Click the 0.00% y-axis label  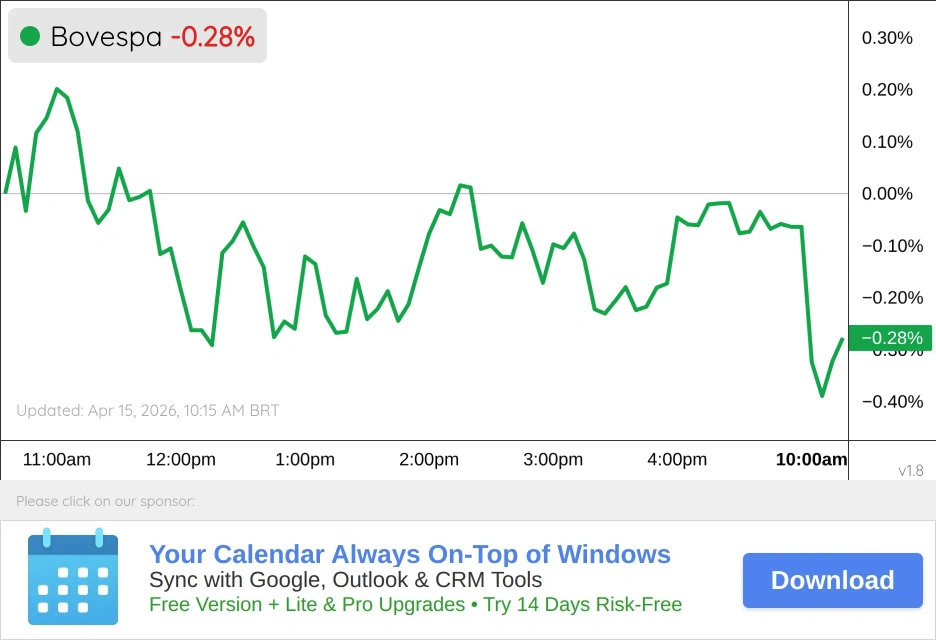pos(887,194)
